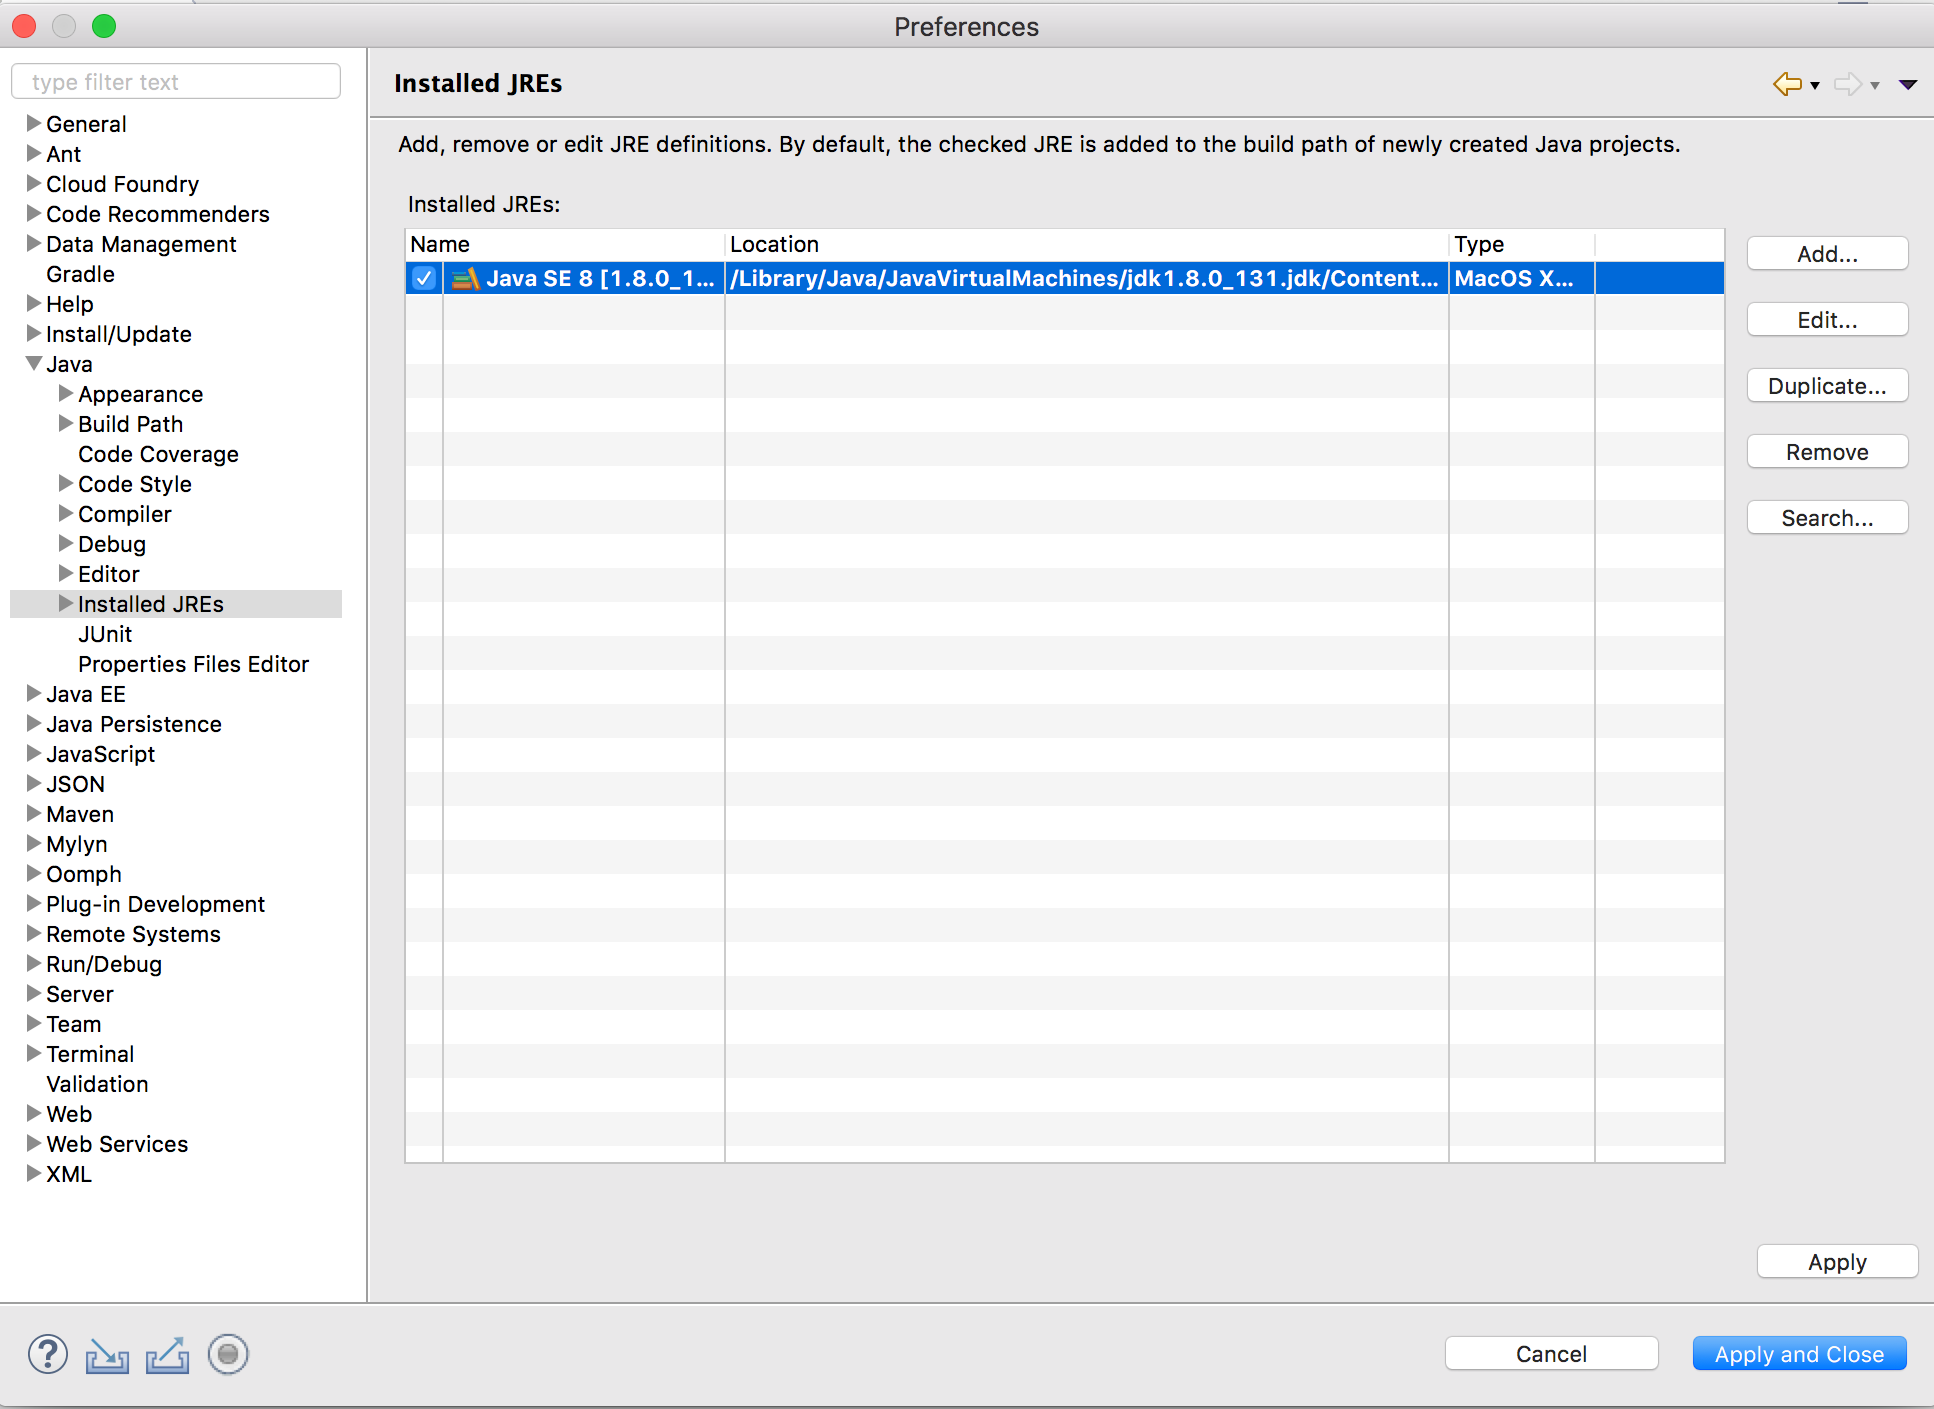
Task: Click the MacOS X type cell
Action: pyautogui.click(x=1520, y=278)
